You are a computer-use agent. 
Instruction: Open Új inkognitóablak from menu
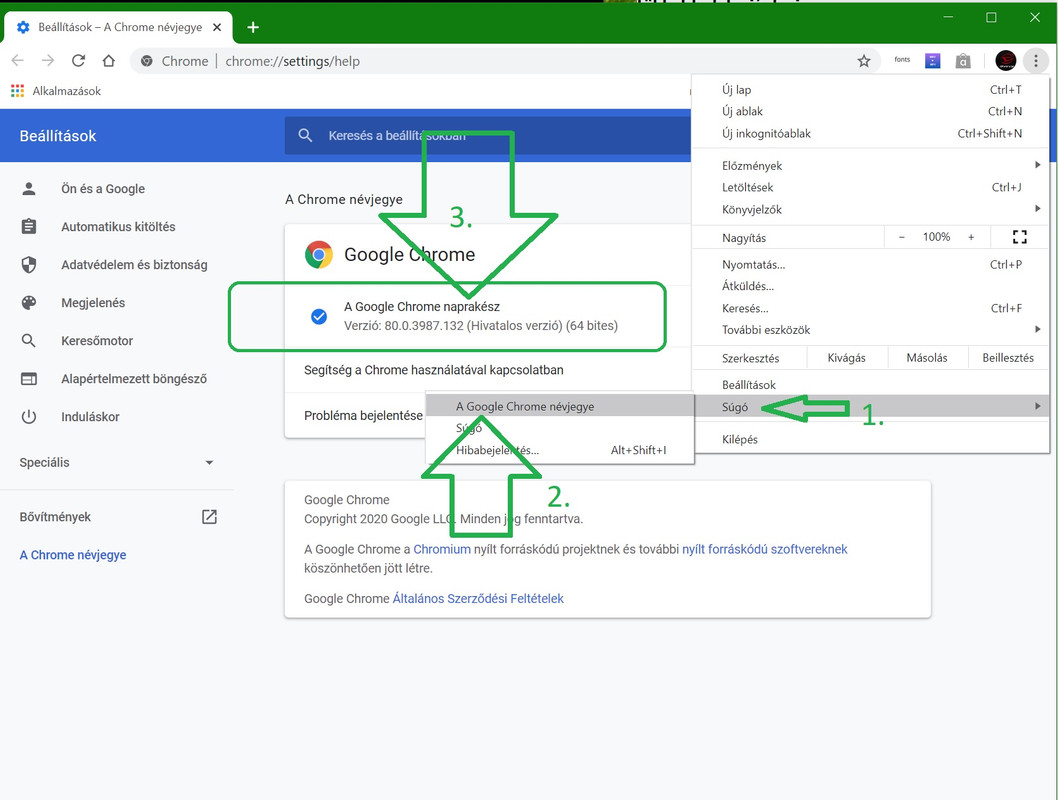[870, 134]
